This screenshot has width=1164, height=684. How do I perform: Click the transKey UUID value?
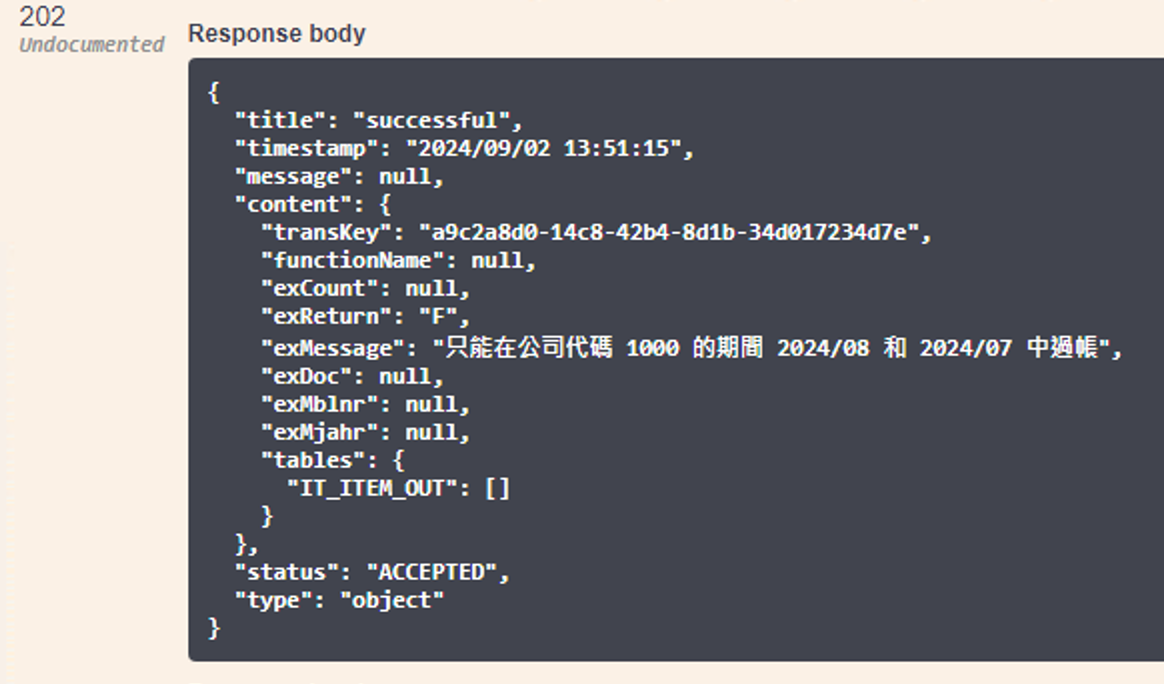pyautogui.click(x=674, y=233)
